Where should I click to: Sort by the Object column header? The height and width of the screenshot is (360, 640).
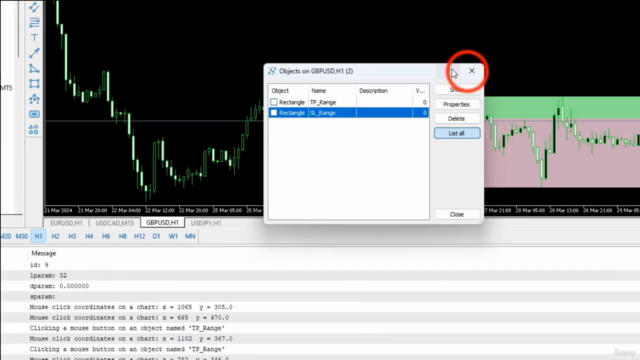[x=288, y=91]
